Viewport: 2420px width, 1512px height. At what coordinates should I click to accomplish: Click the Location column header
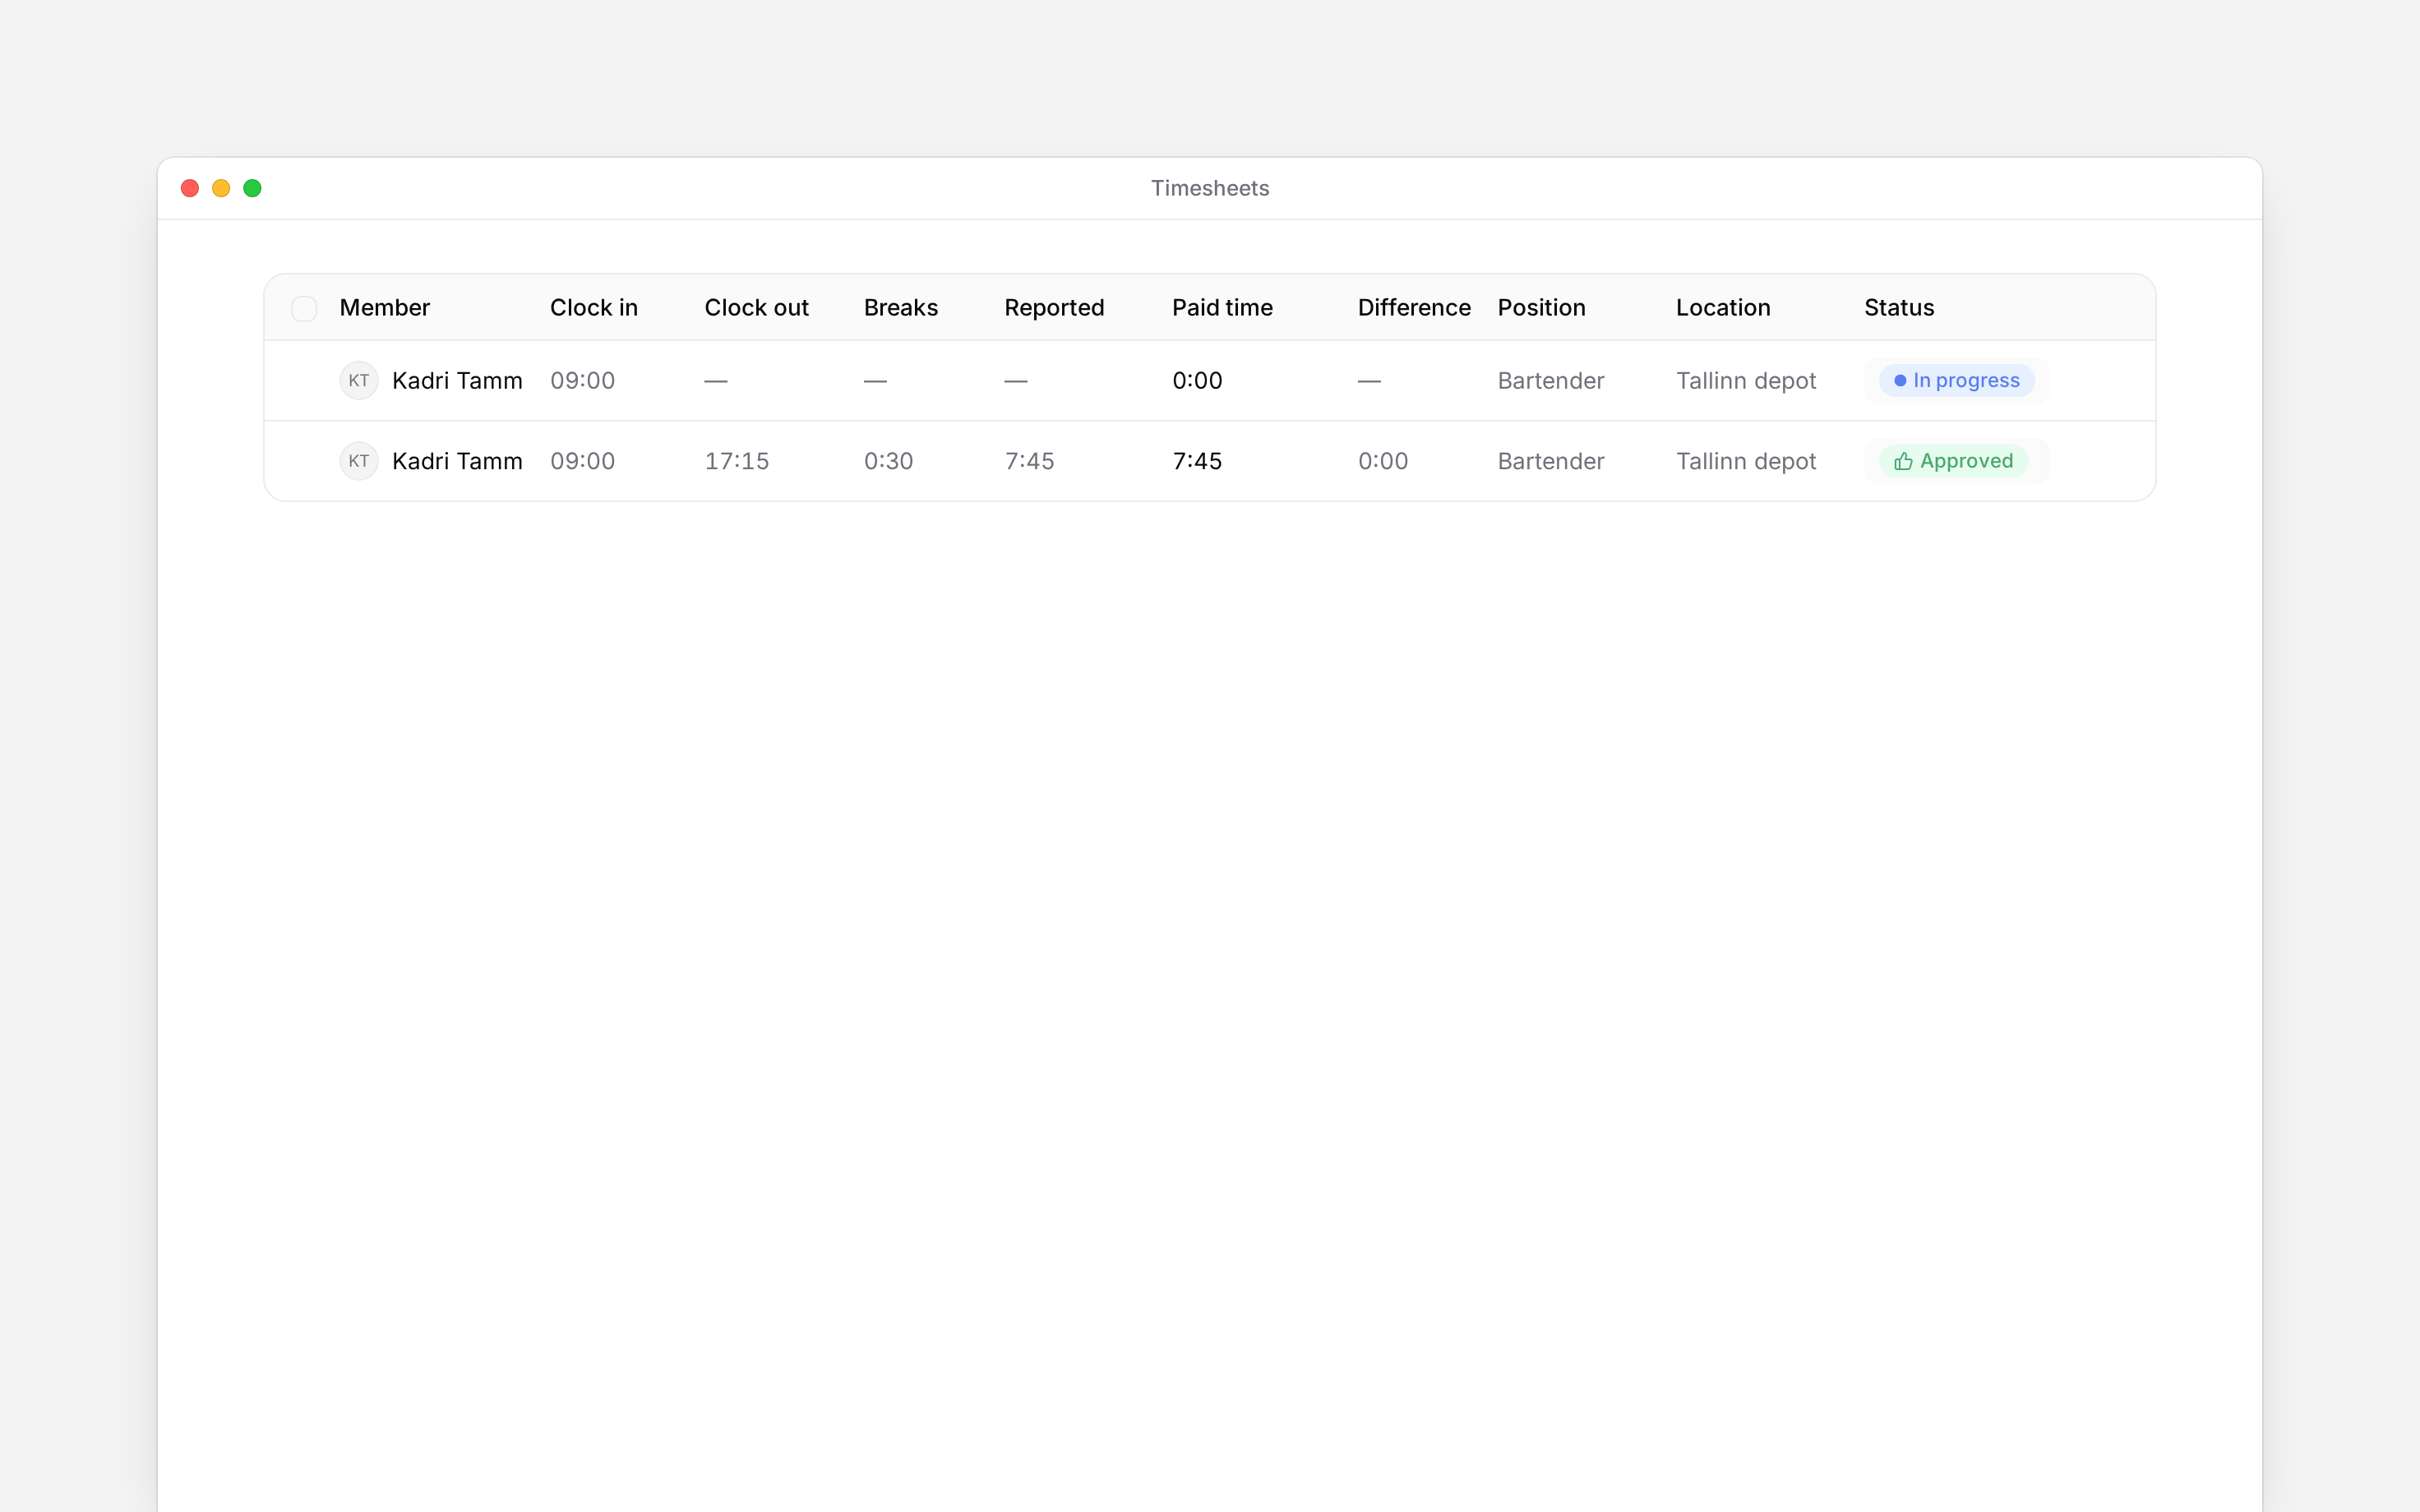[1723, 308]
